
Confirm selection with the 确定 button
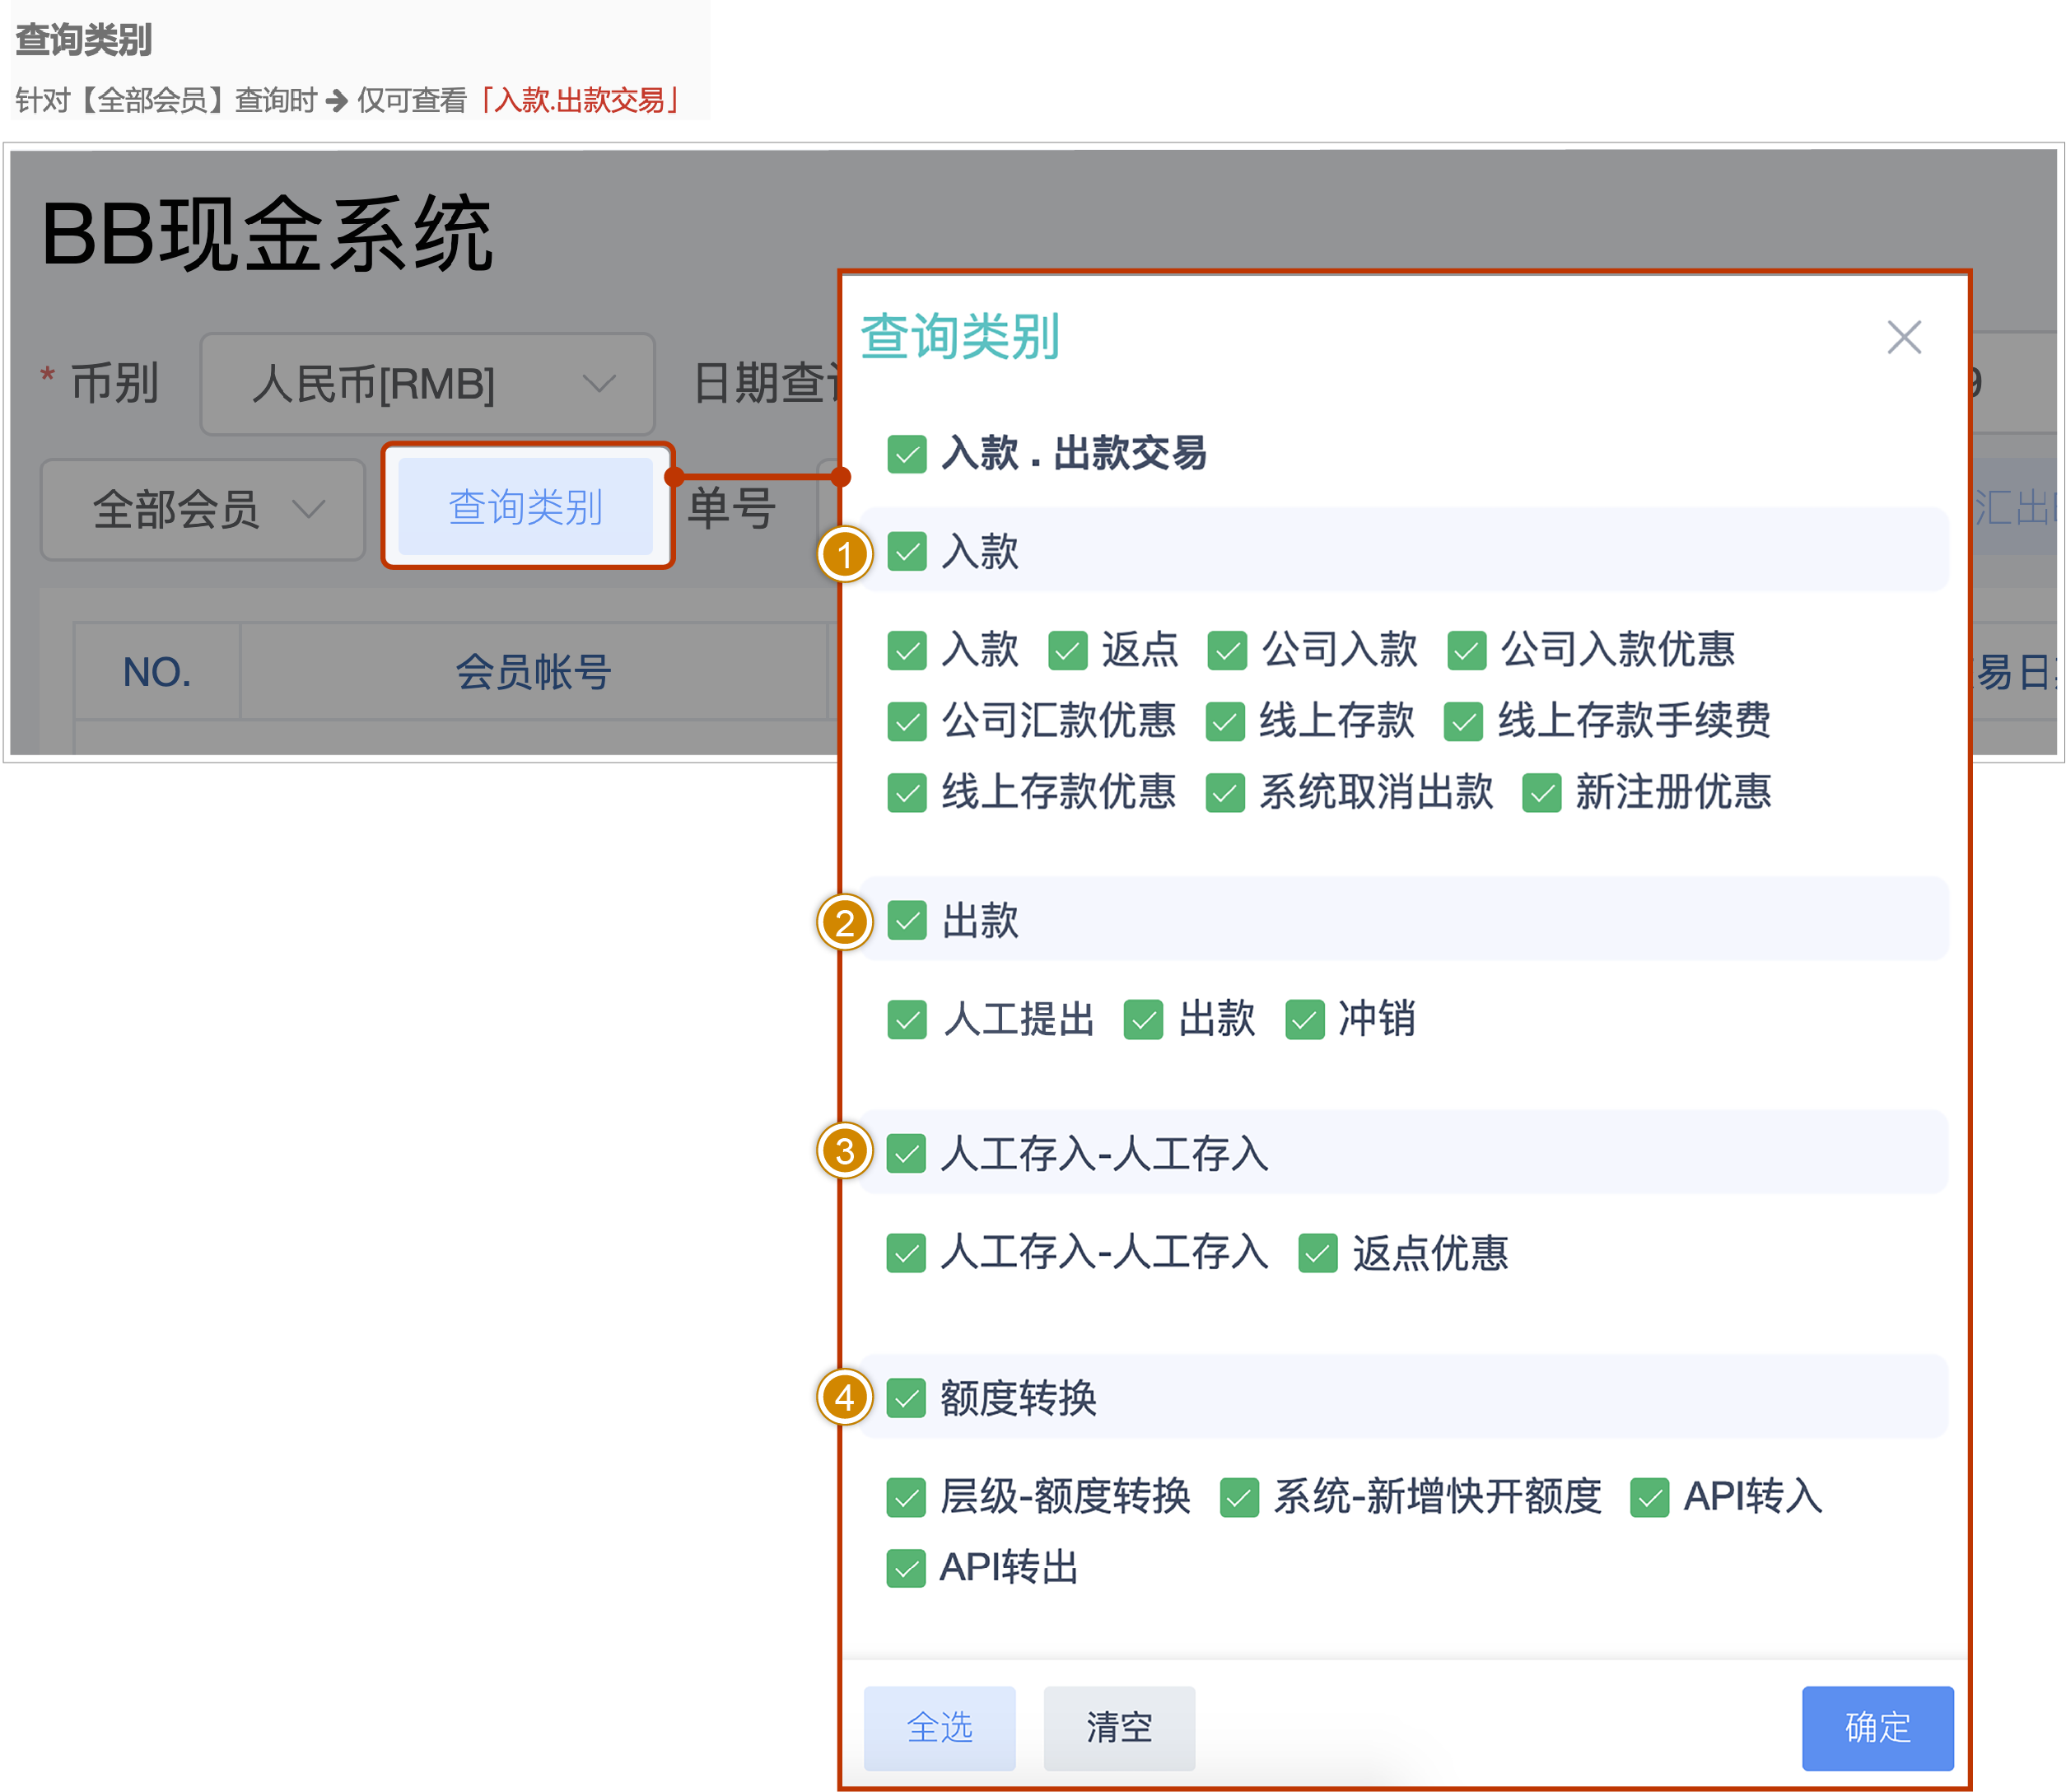(x=1877, y=1727)
